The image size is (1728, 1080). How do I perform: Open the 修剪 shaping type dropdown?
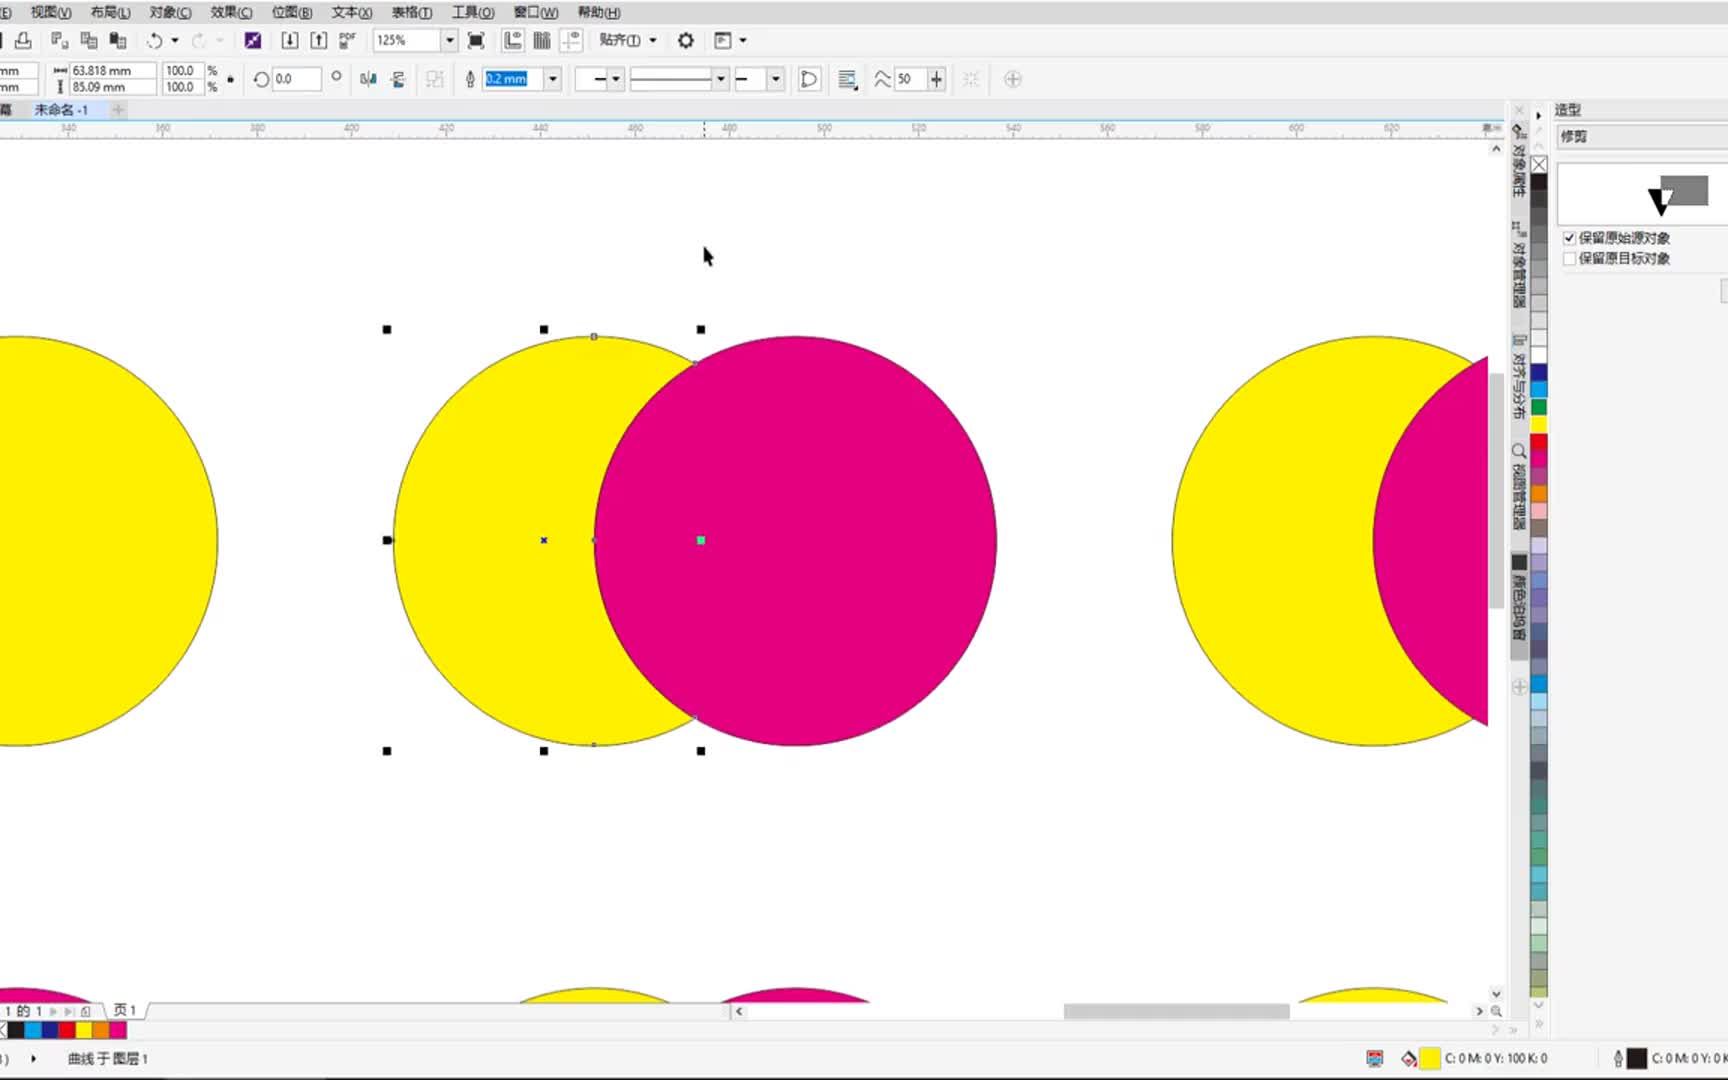(1641, 136)
